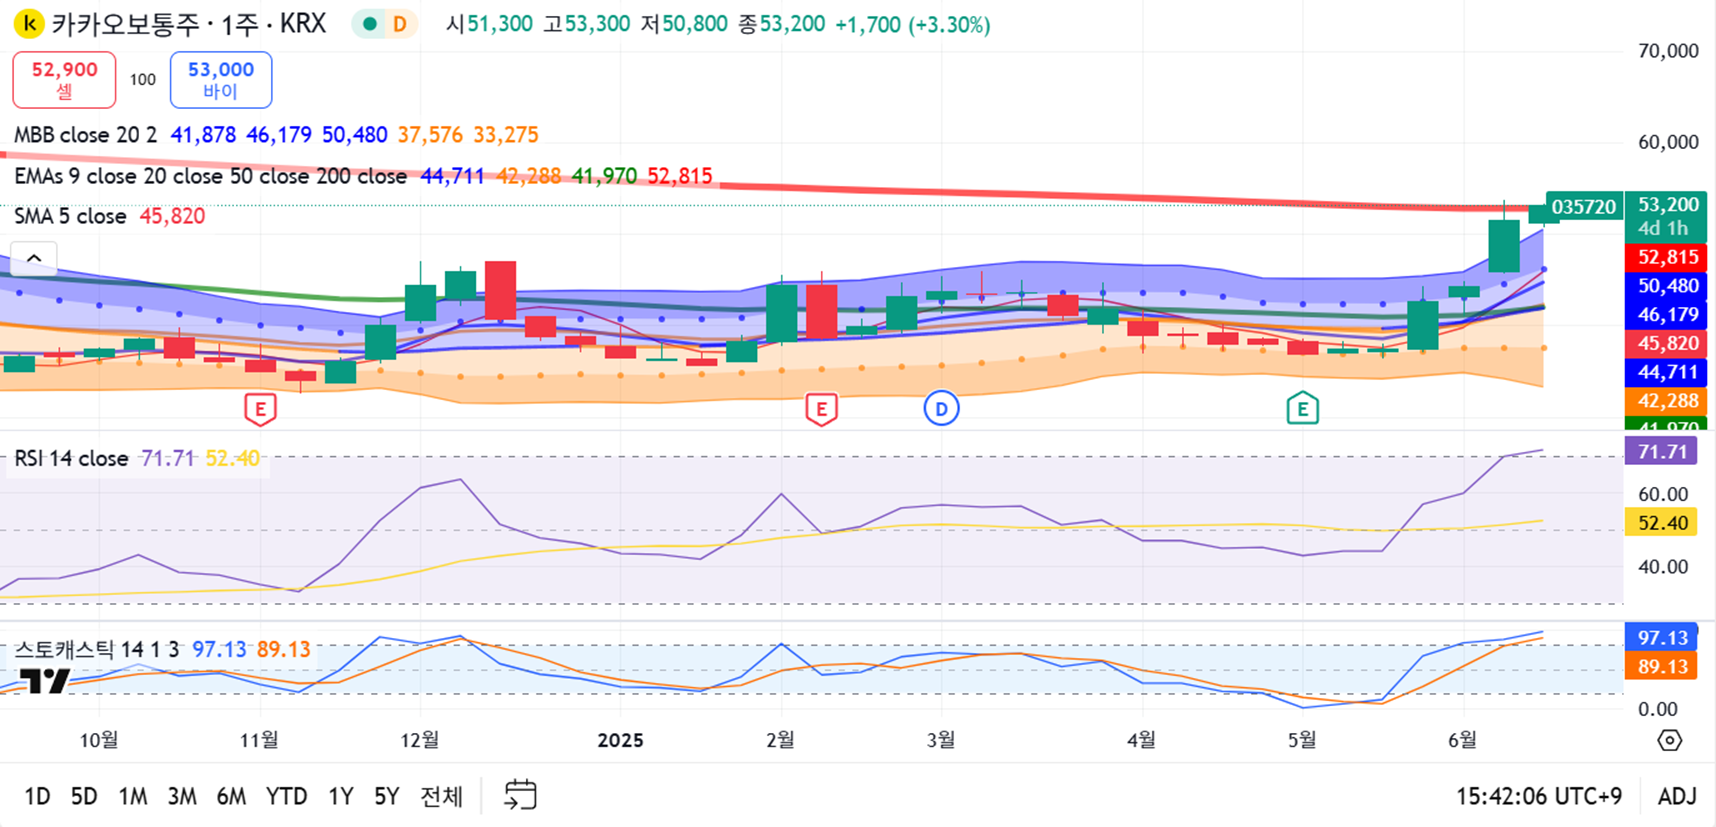Image resolution: width=1716 pixels, height=827 pixels.
Task: Click the 12월 label on time axis
Action: coord(420,740)
